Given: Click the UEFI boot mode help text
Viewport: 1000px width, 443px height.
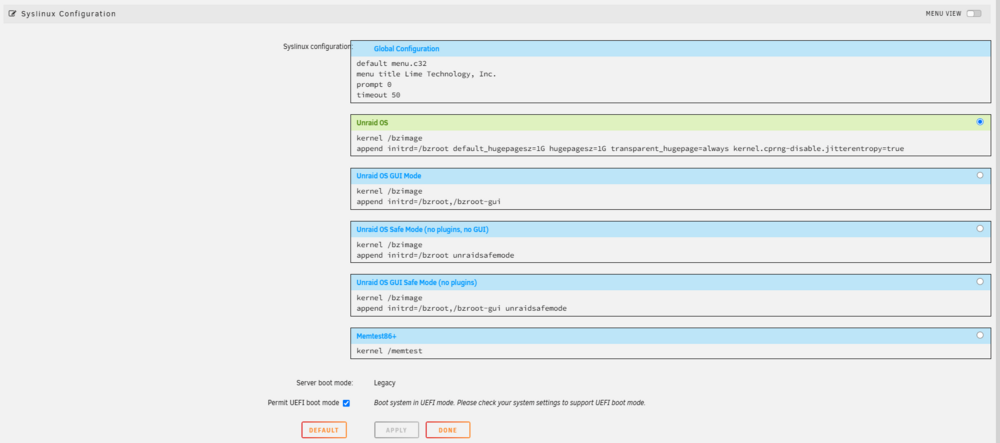Looking at the screenshot, I should tap(510, 403).
